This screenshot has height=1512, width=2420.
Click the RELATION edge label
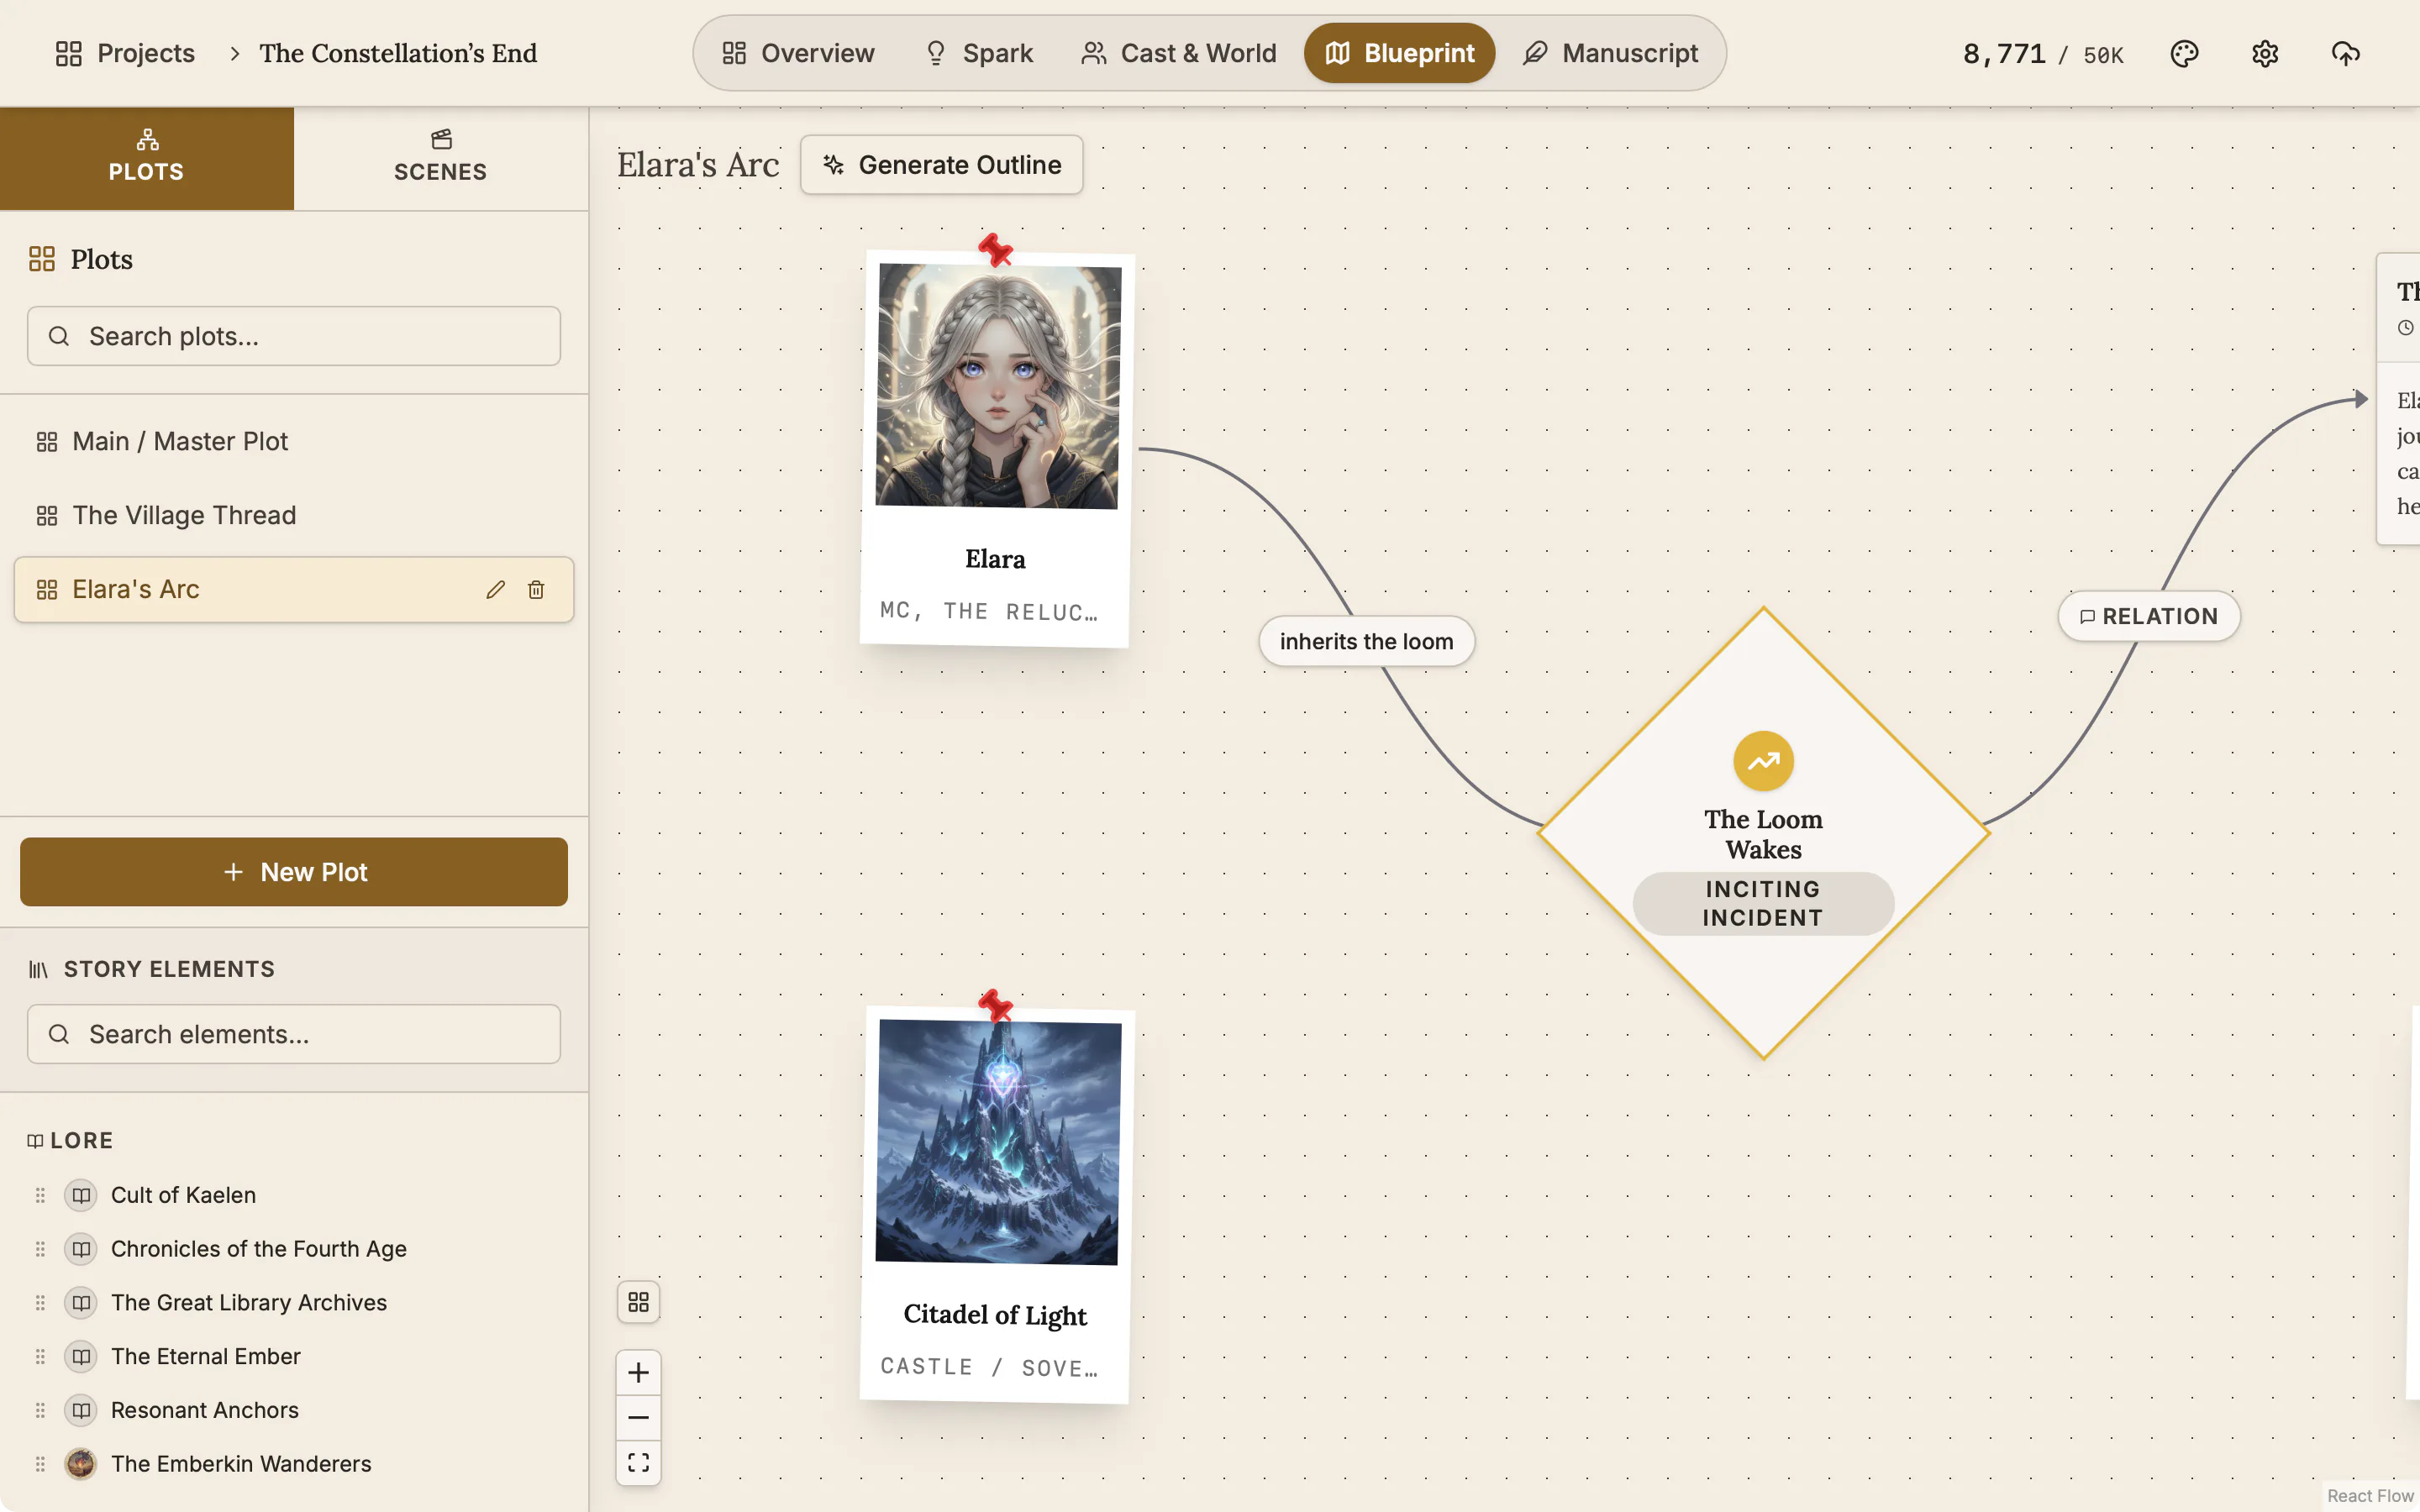tap(2149, 616)
